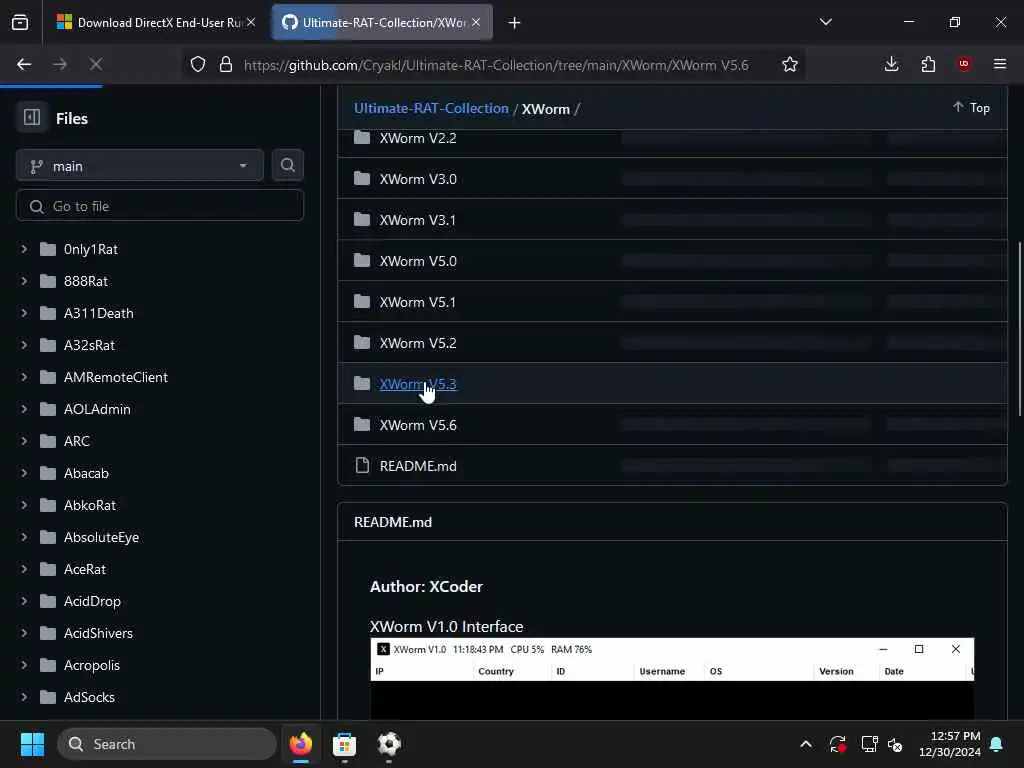Viewport: 1024px width, 768px height.
Task: Open soccer ball app in taskbar
Action: click(x=389, y=744)
